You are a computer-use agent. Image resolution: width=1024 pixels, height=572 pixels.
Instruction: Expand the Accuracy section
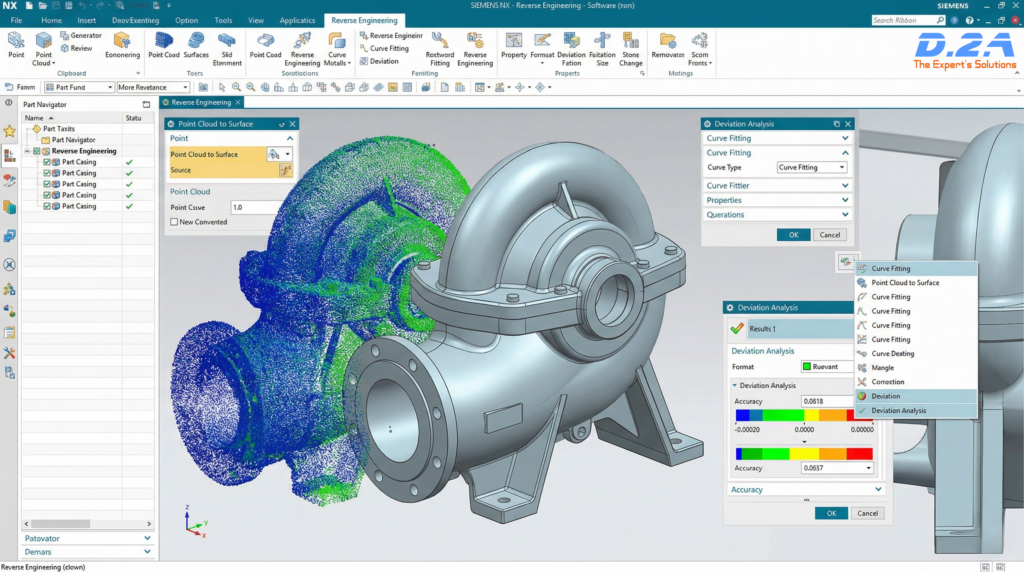pos(806,489)
